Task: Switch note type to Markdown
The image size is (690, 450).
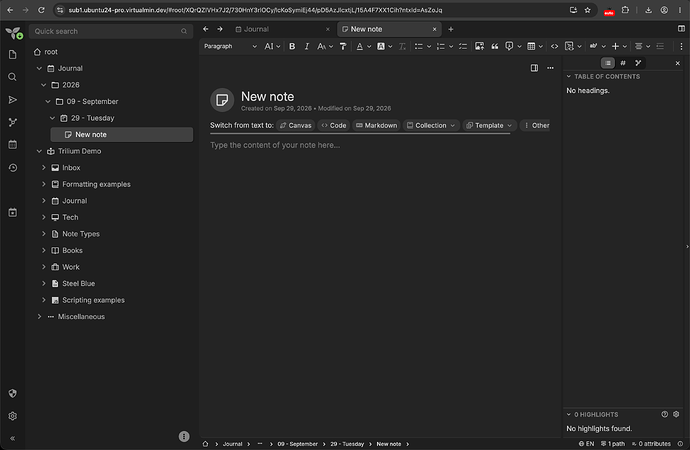Action: [376, 125]
